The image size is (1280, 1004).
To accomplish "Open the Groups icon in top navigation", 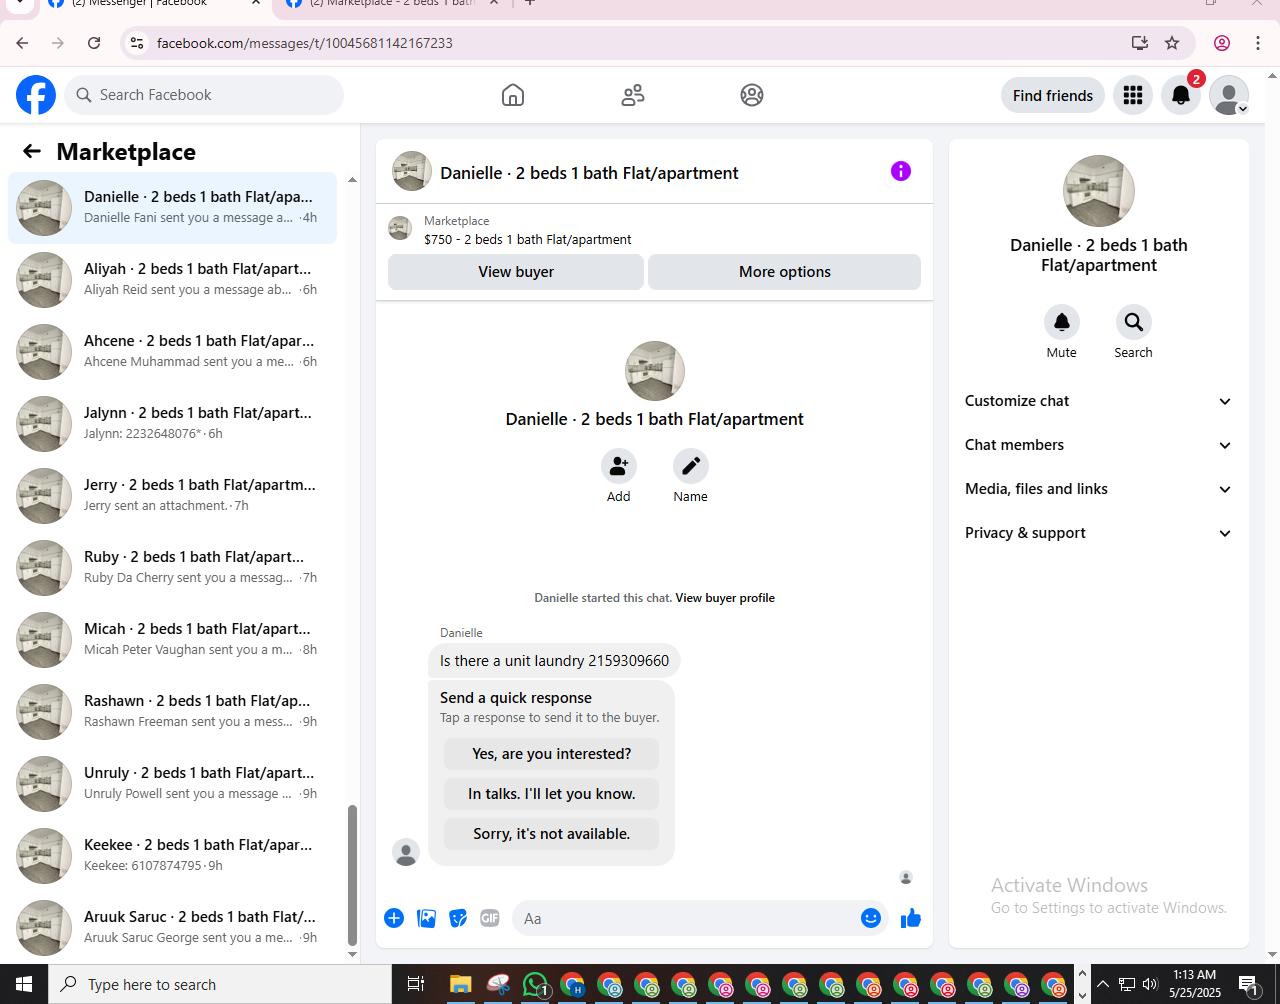I will (x=752, y=95).
